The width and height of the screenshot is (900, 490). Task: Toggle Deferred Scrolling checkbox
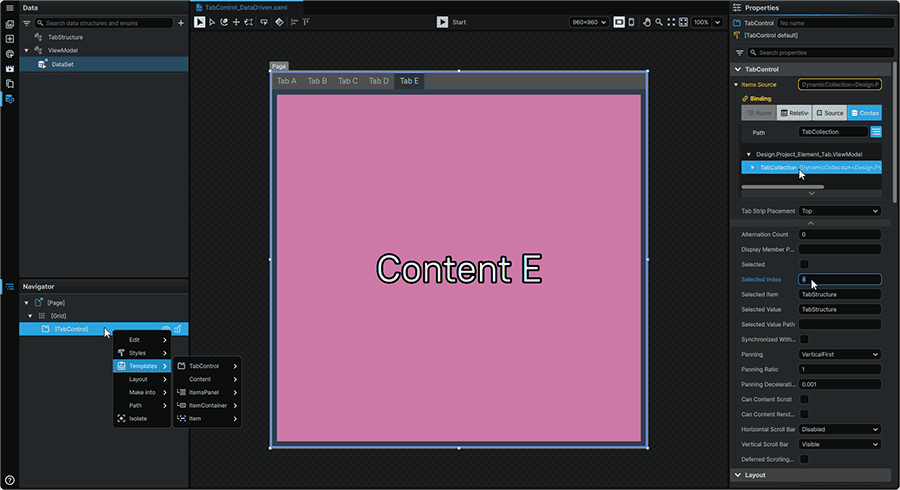point(804,459)
